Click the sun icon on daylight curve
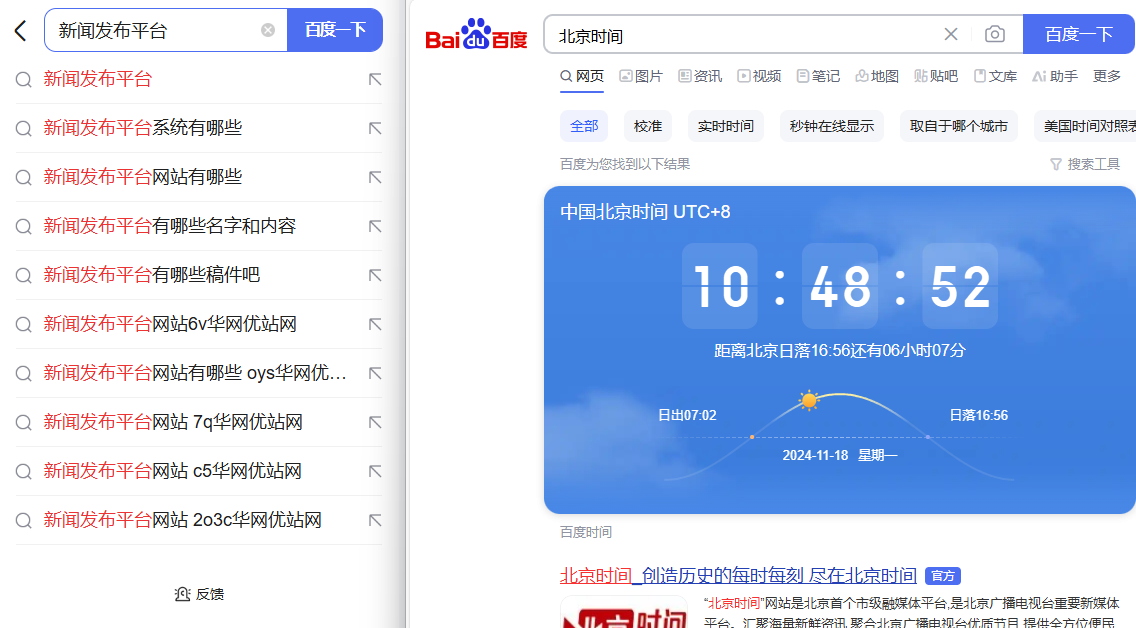Viewport: 1136px width, 628px height. coord(809,400)
